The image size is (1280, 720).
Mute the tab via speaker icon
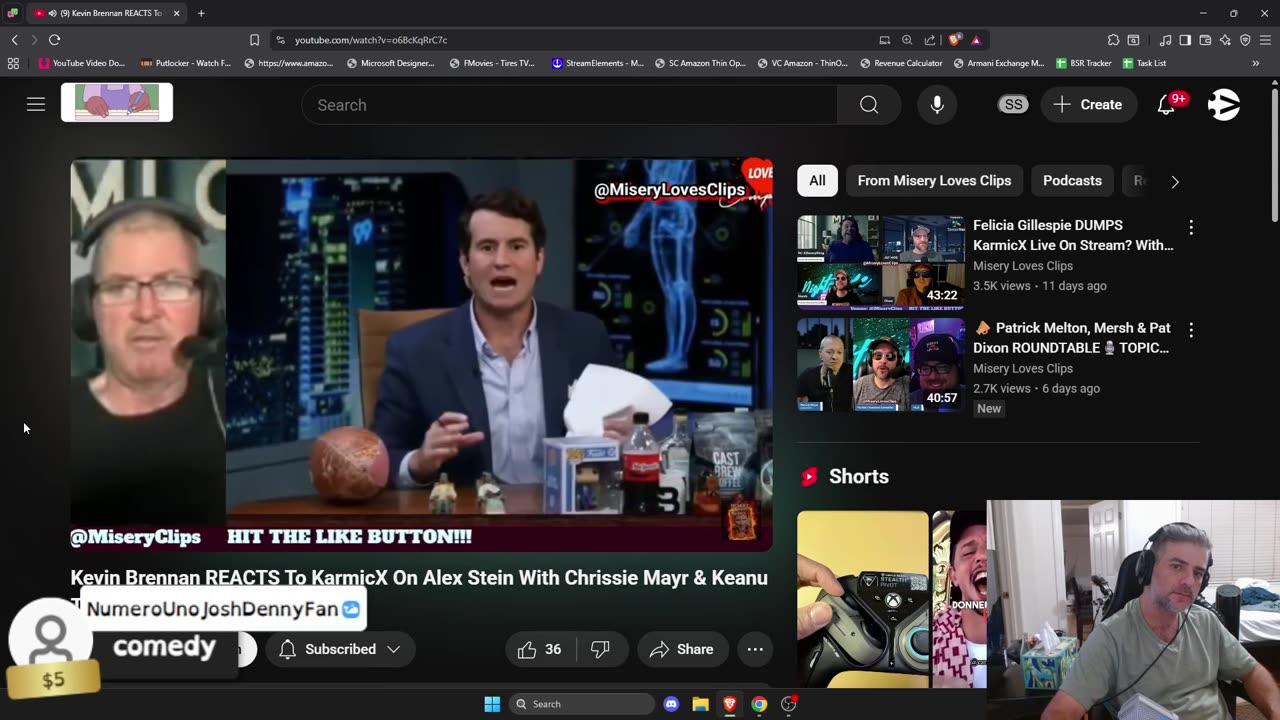[x=52, y=13]
